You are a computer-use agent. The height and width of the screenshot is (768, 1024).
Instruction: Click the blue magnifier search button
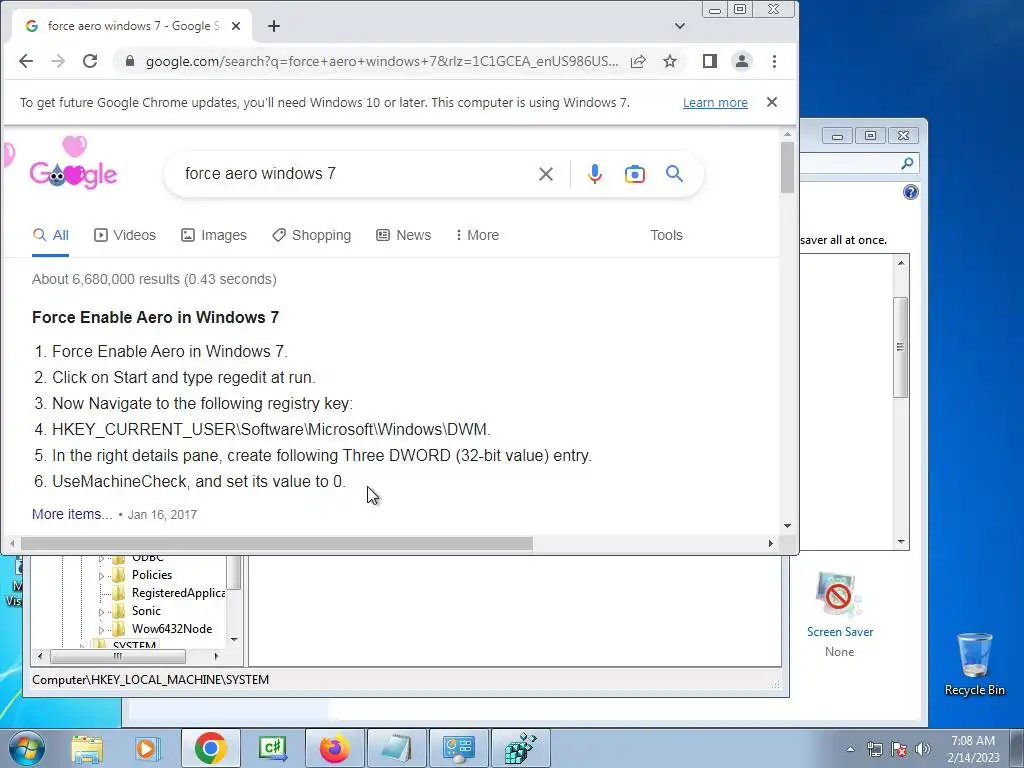point(675,174)
